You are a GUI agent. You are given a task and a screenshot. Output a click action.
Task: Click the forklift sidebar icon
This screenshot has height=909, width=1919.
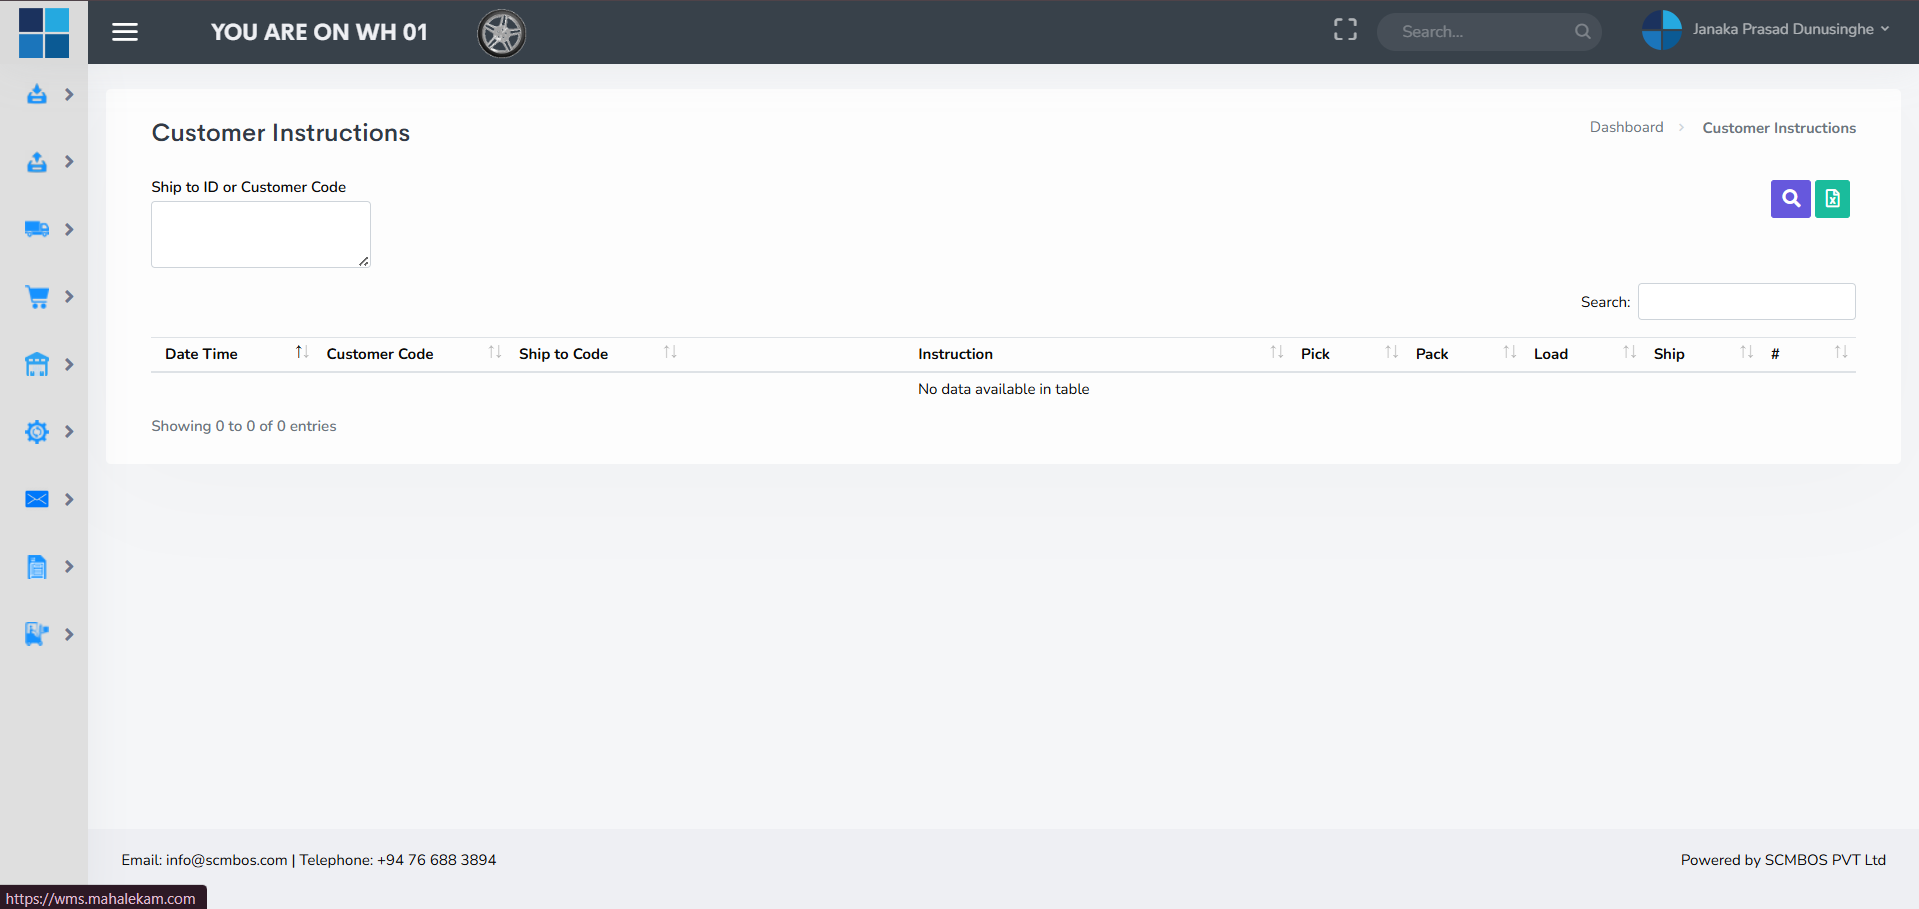click(37, 634)
